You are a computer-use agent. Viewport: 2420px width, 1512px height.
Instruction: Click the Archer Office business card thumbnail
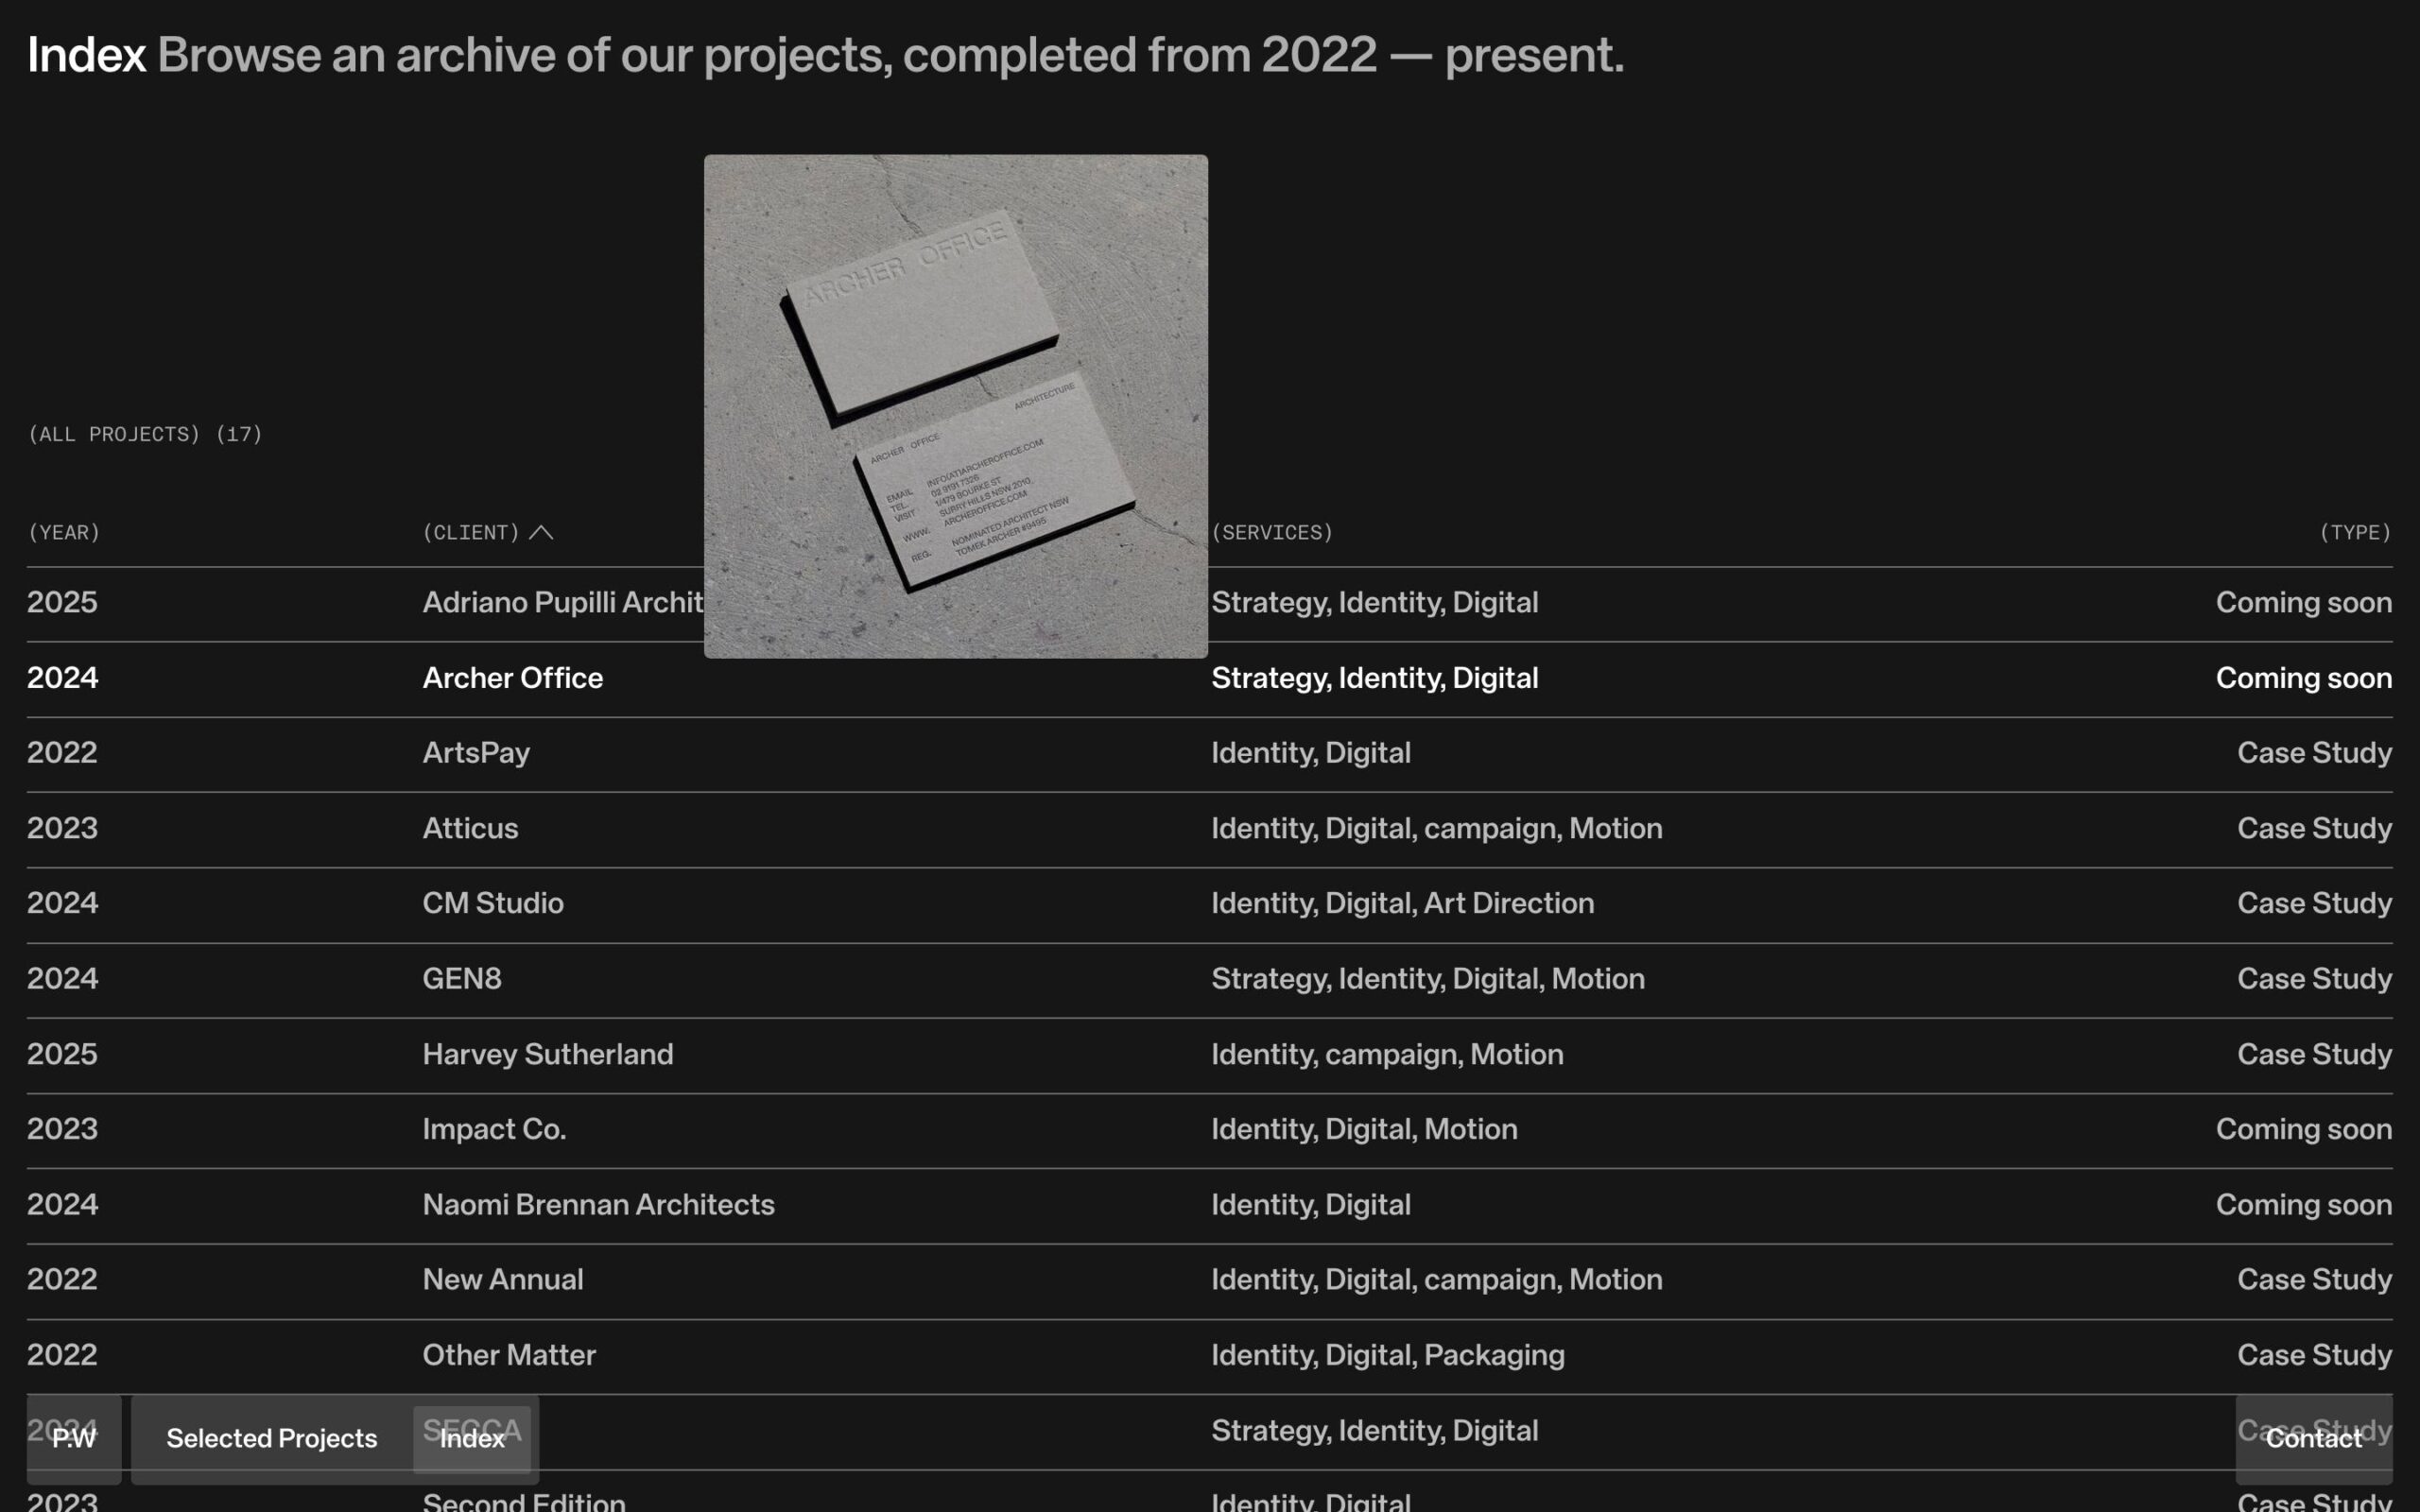pos(955,405)
